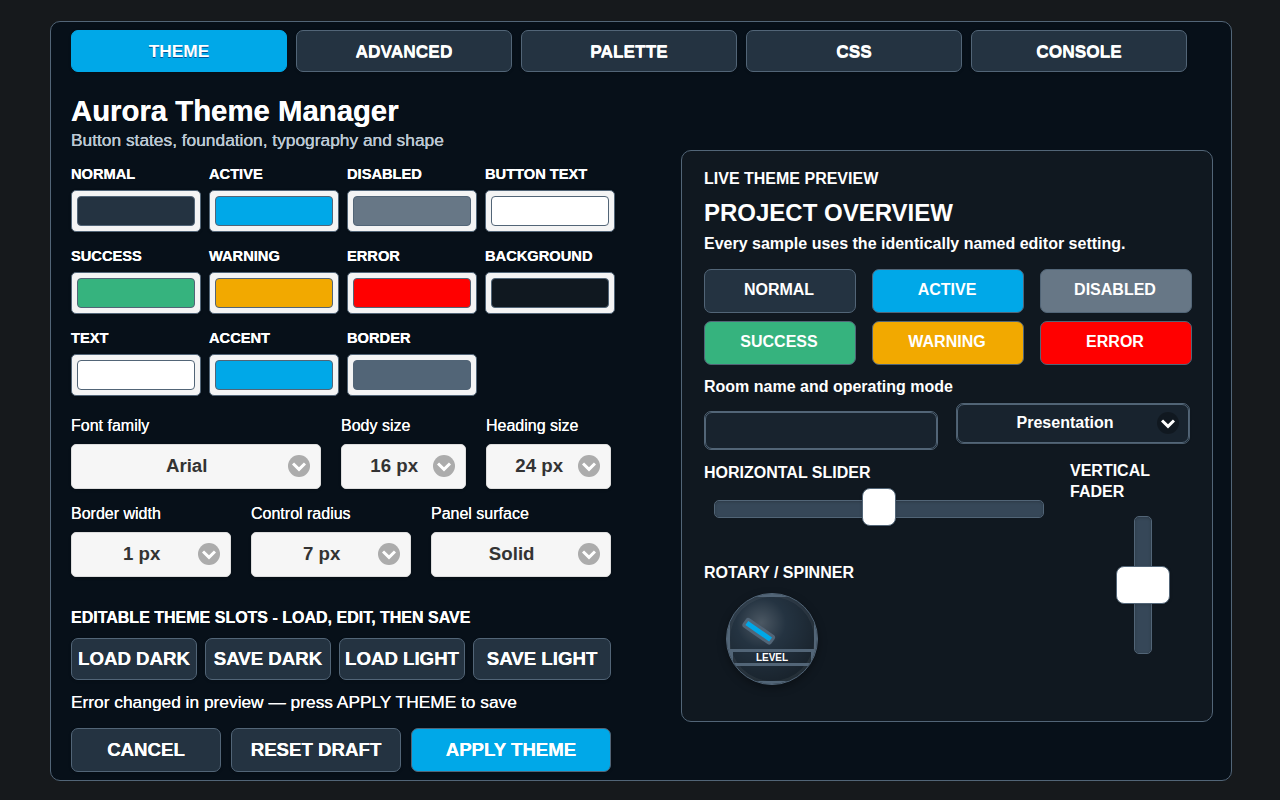Screen dimensions: 1280x800
Task: Click the horizontal slider thumb
Action: pos(879,507)
